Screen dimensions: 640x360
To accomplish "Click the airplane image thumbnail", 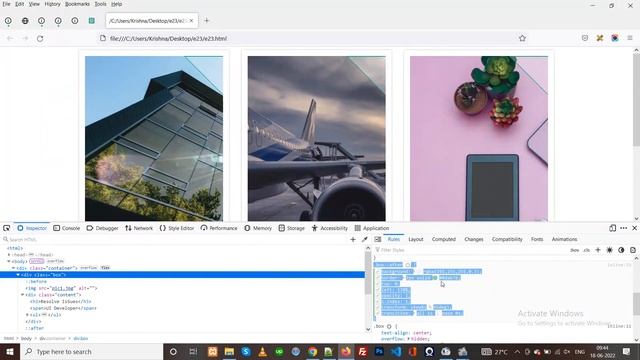I will (316, 138).
